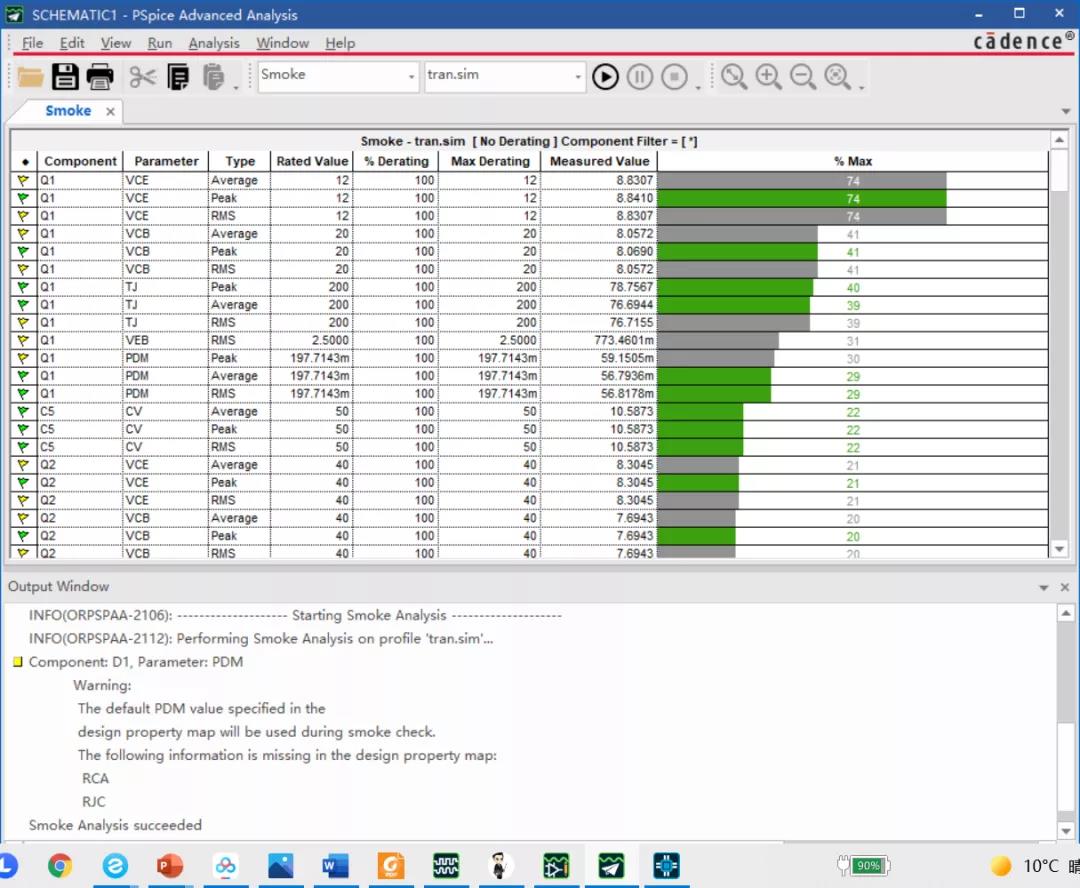
Task: Open file with the folder icon
Action: click(30, 77)
